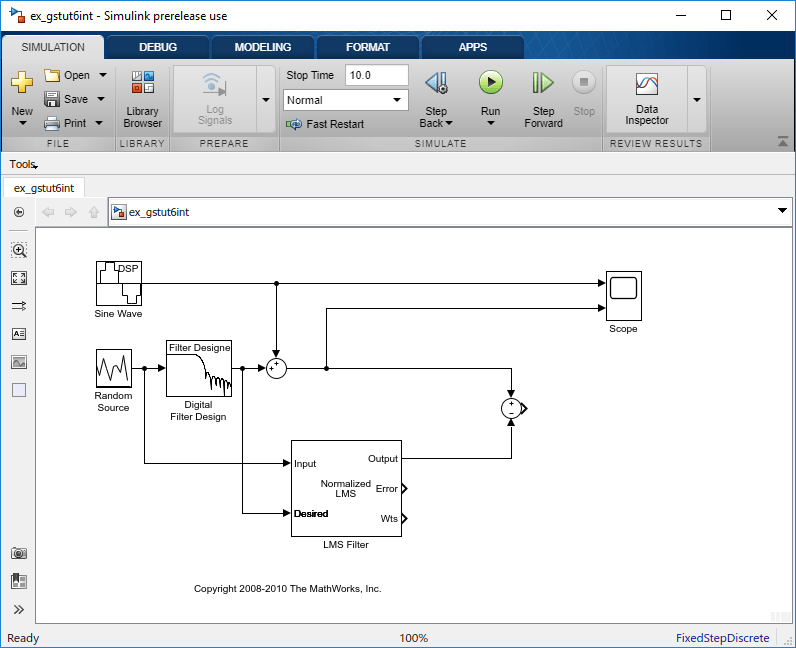Click the Step Back button

coord(436,99)
